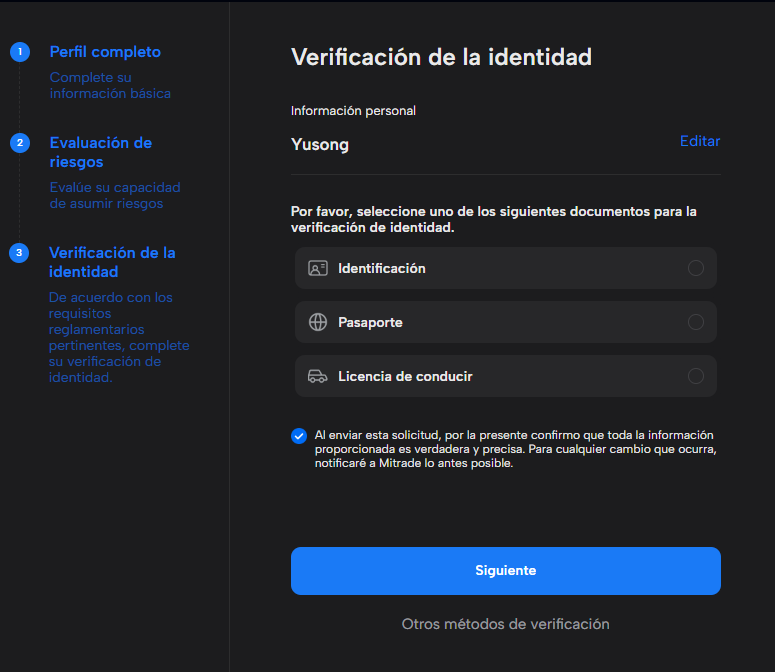The image size is (775, 672).
Task: Click the car icon for Licencia de conducir
Action: pyautogui.click(x=318, y=376)
